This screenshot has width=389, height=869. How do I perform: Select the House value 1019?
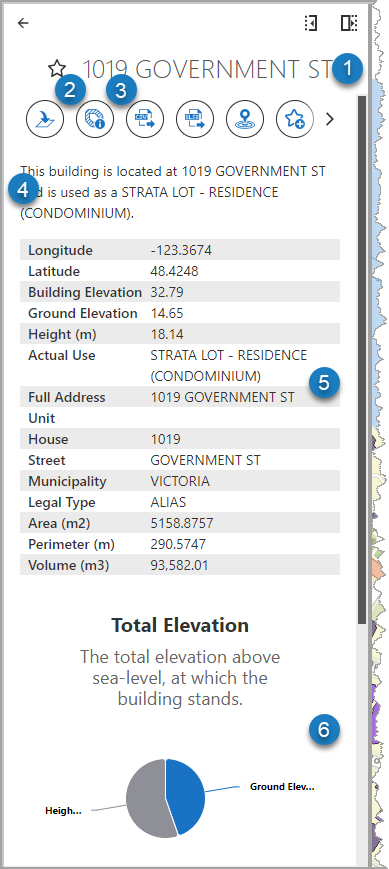(x=165, y=439)
